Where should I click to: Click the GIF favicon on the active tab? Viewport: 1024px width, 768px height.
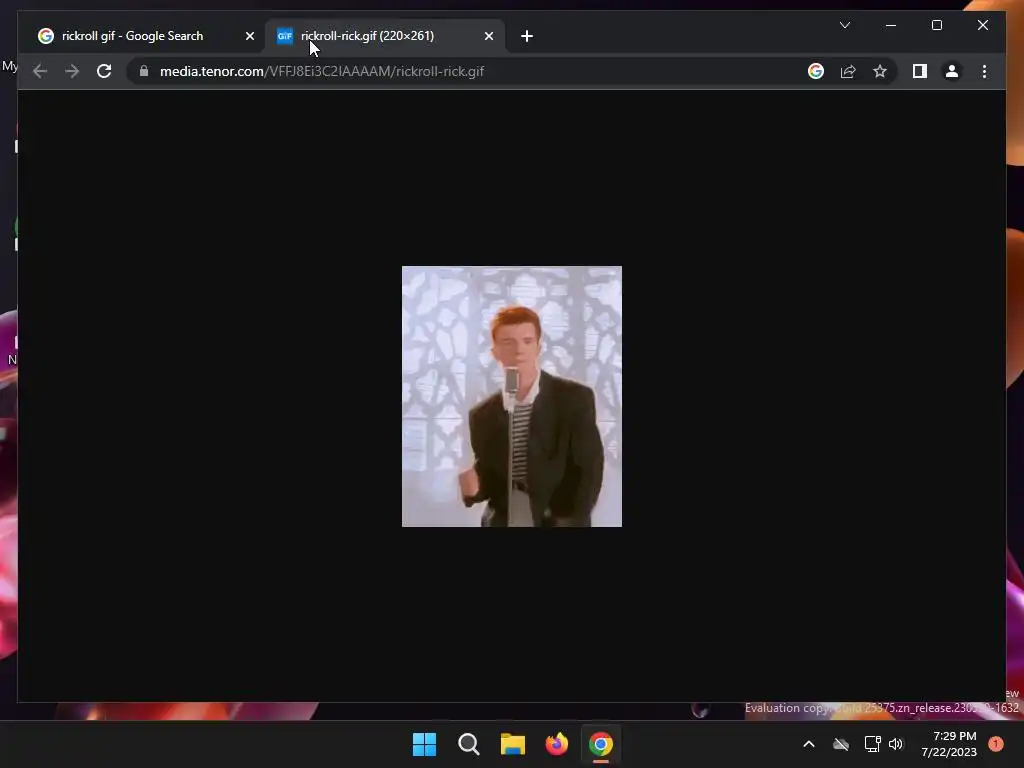[x=285, y=36]
